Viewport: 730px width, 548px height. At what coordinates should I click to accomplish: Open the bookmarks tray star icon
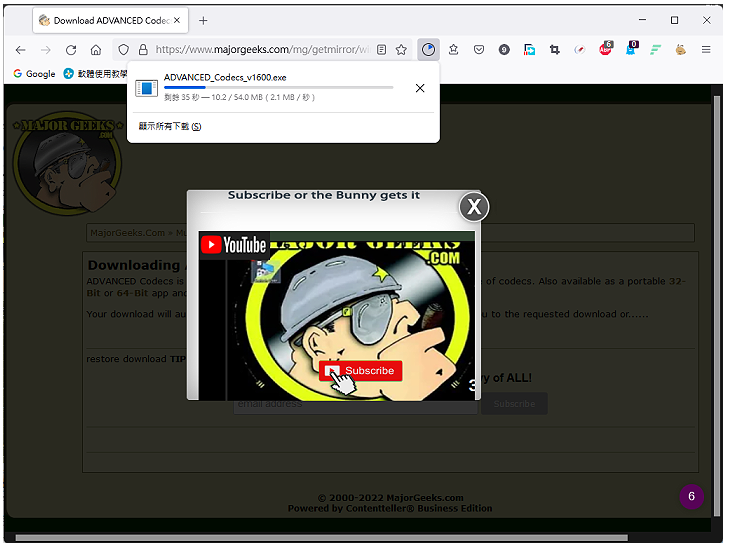point(453,49)
